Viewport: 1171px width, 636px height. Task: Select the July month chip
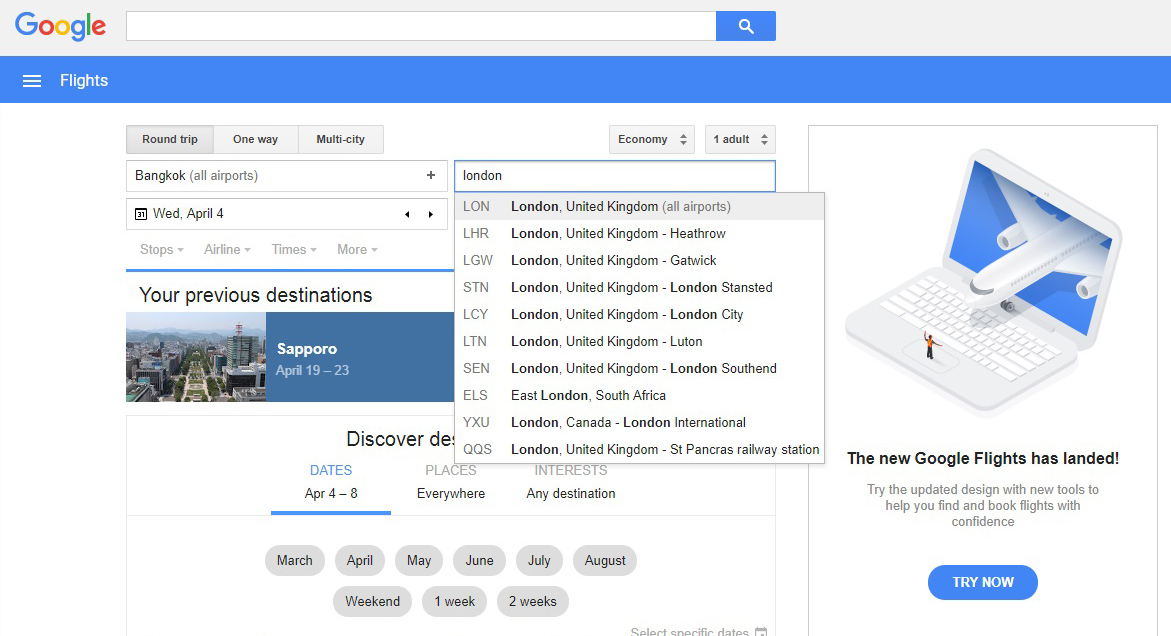[x=539, y=561]
